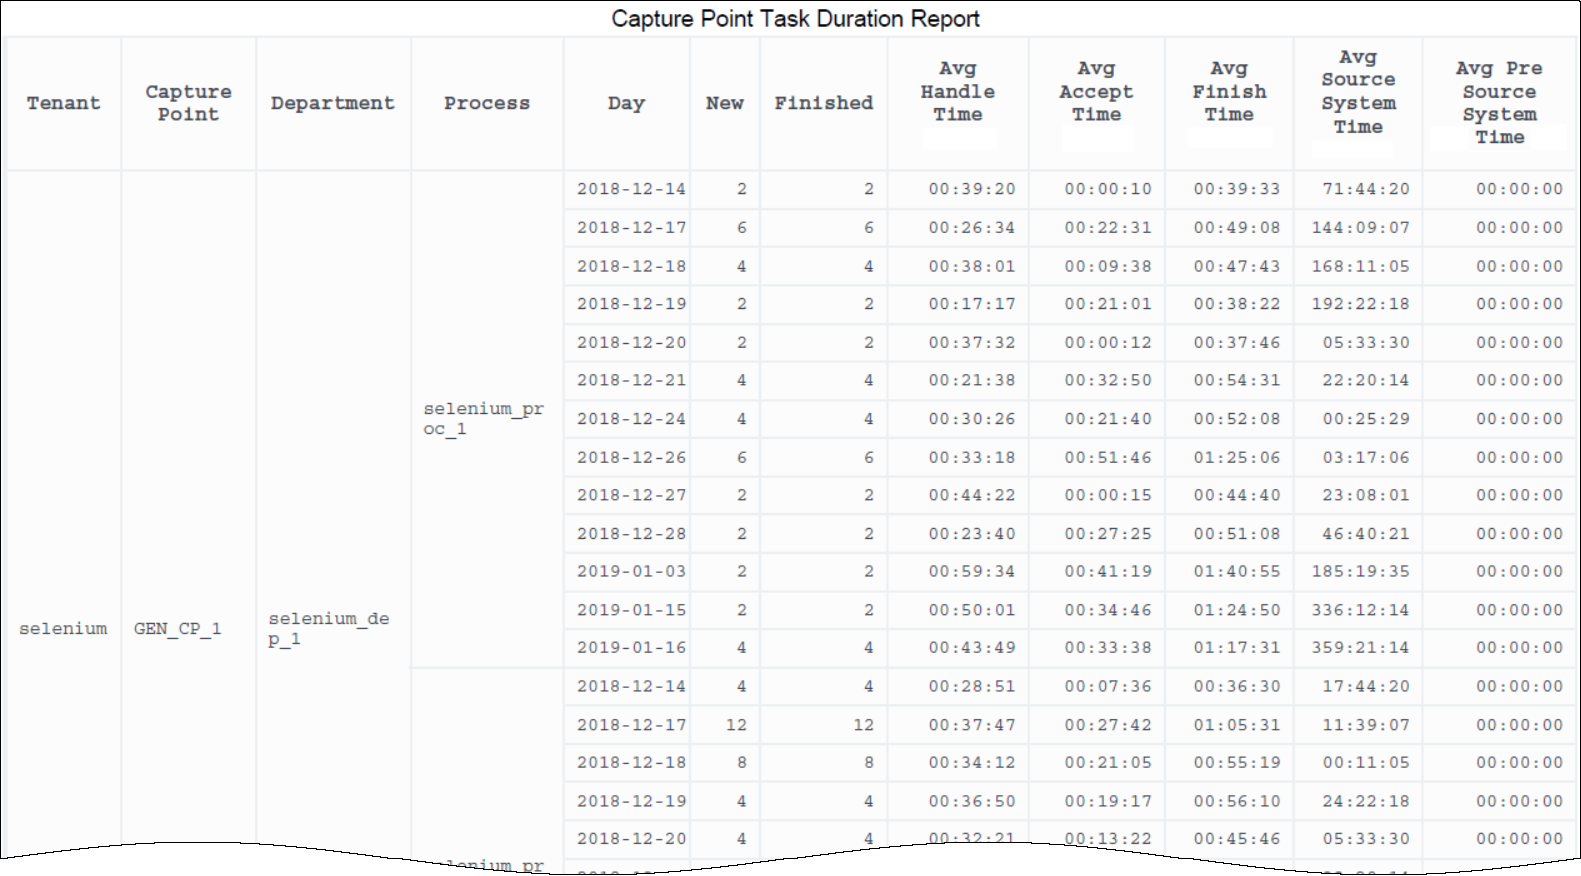Click the Avg Source System Time header
The image size is (1581, 876).
coord(1357,92)
